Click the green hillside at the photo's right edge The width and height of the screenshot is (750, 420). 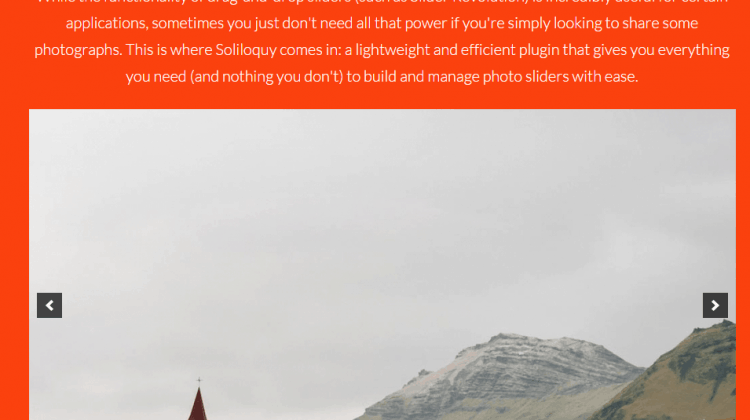689,373
